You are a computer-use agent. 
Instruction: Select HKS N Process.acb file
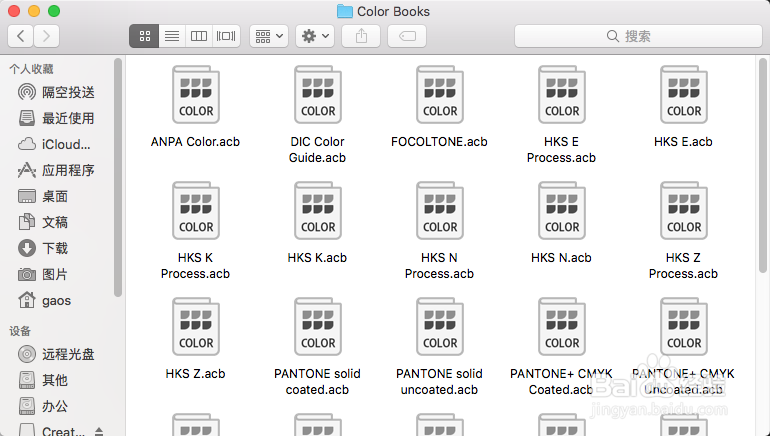[x=440, y=231]
